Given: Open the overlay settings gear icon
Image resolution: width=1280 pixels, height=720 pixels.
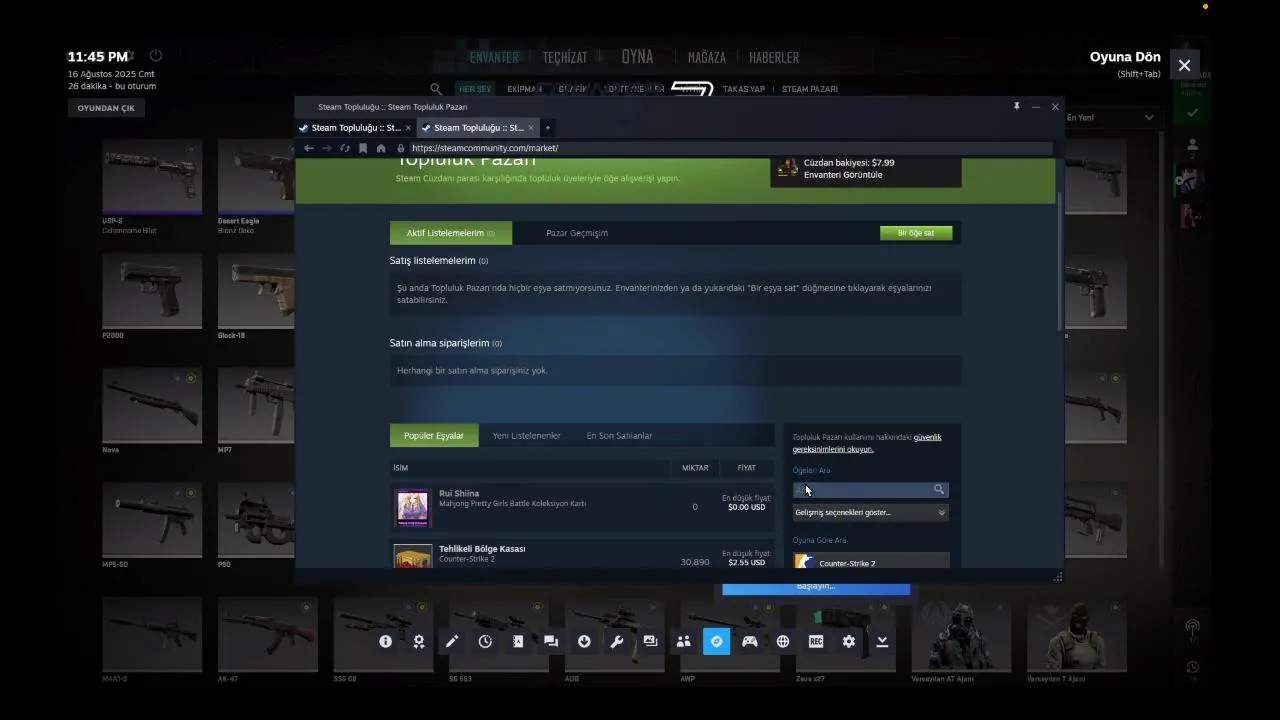Looking at the screenshot, I should click(x=849, y=641).
